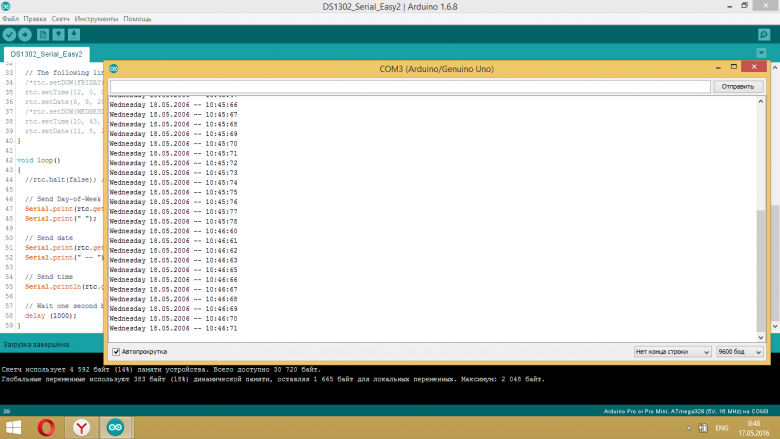780x439 pixels.
Task: Click the console line starting with Глобальные переменные
Action: point(273,379)
